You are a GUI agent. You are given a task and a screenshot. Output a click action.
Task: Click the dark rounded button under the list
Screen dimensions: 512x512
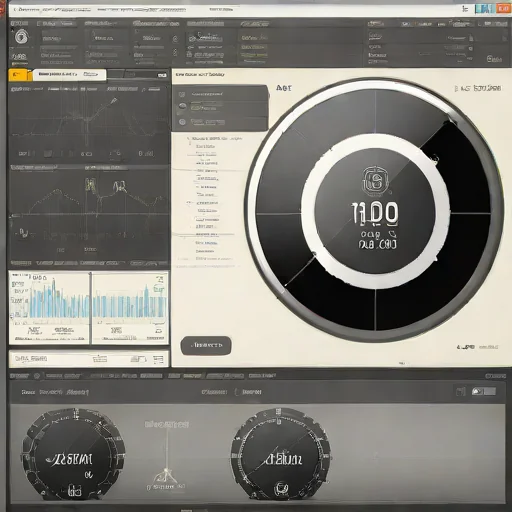point(206,345)
